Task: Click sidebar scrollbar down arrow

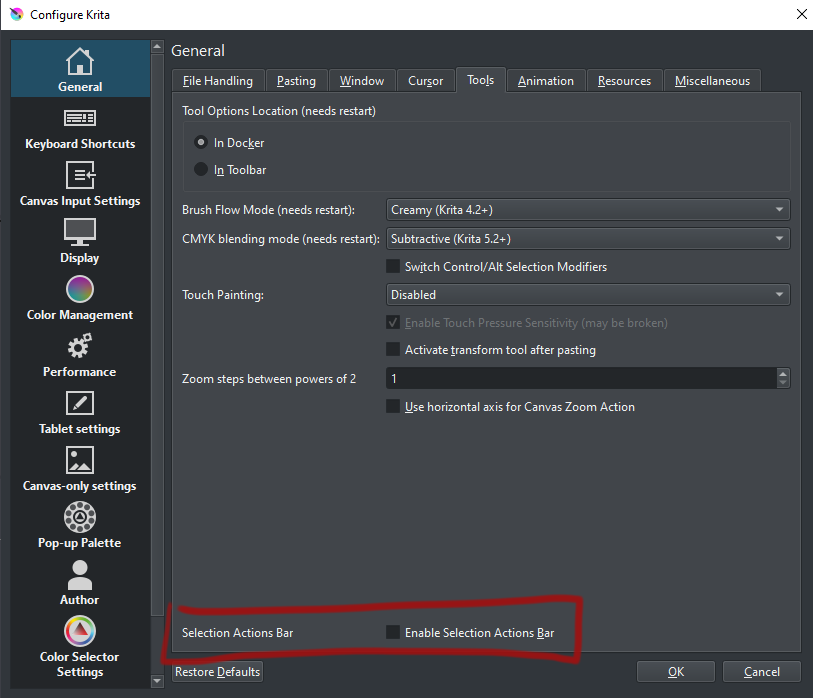Action: pos(157,680)
